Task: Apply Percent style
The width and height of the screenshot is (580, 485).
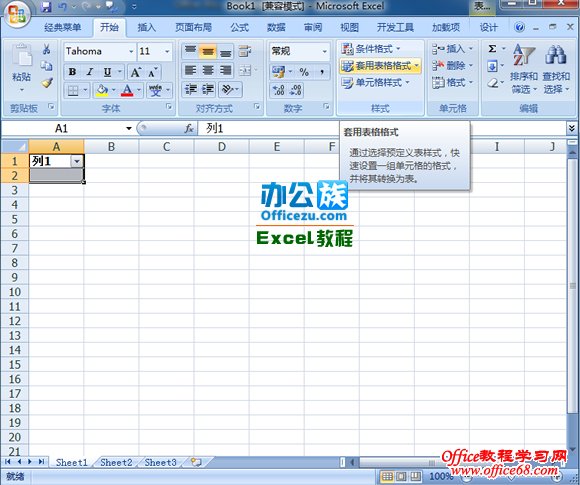Action: pos(304,71)
